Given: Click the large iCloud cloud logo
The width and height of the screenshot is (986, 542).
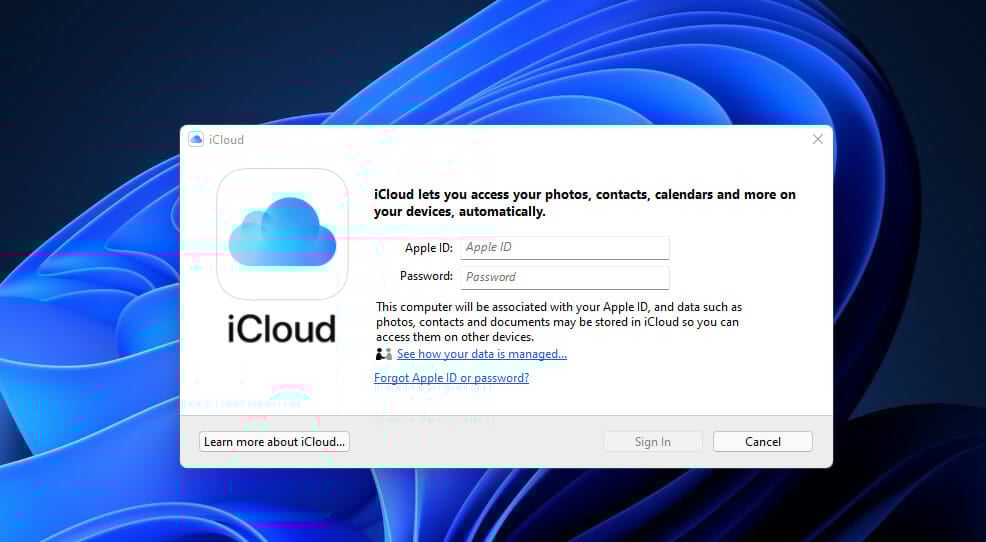Looking at the screenshot, I should (x=282, y=234).
